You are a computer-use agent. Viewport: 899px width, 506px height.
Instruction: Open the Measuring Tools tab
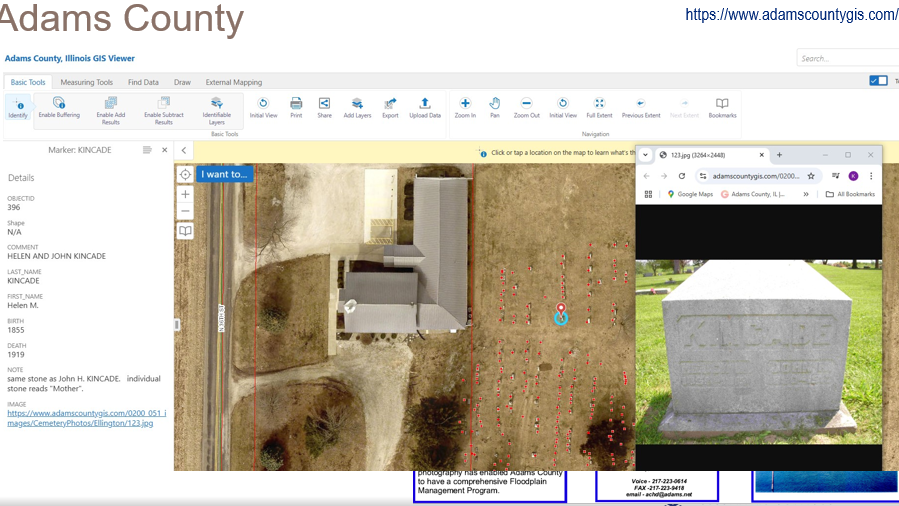pos(87,82)
